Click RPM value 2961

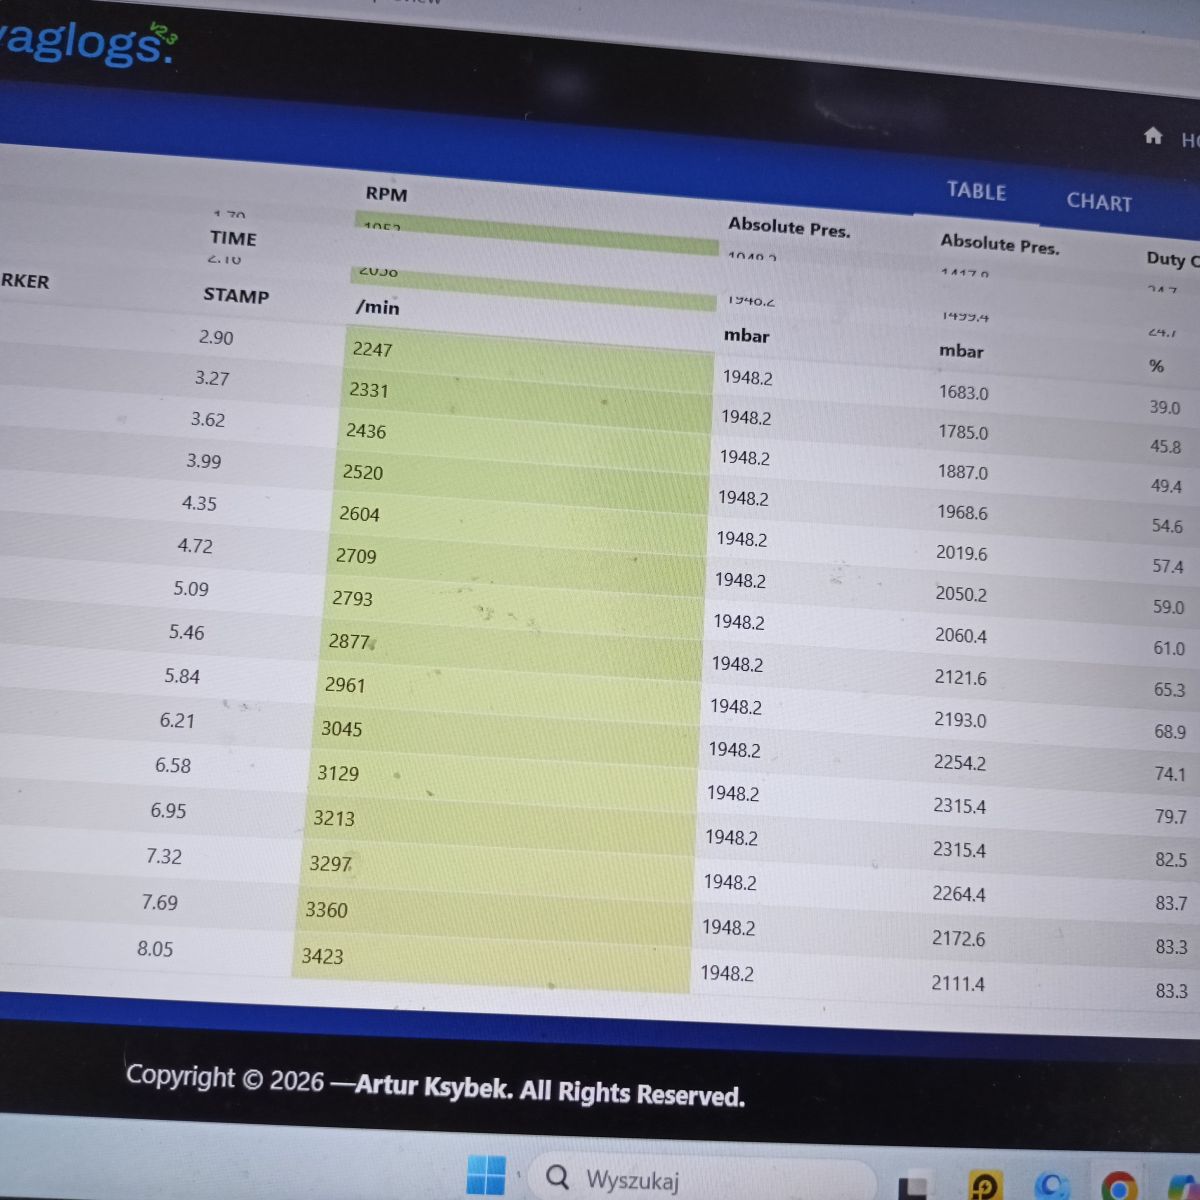click(x=345, y=685)
